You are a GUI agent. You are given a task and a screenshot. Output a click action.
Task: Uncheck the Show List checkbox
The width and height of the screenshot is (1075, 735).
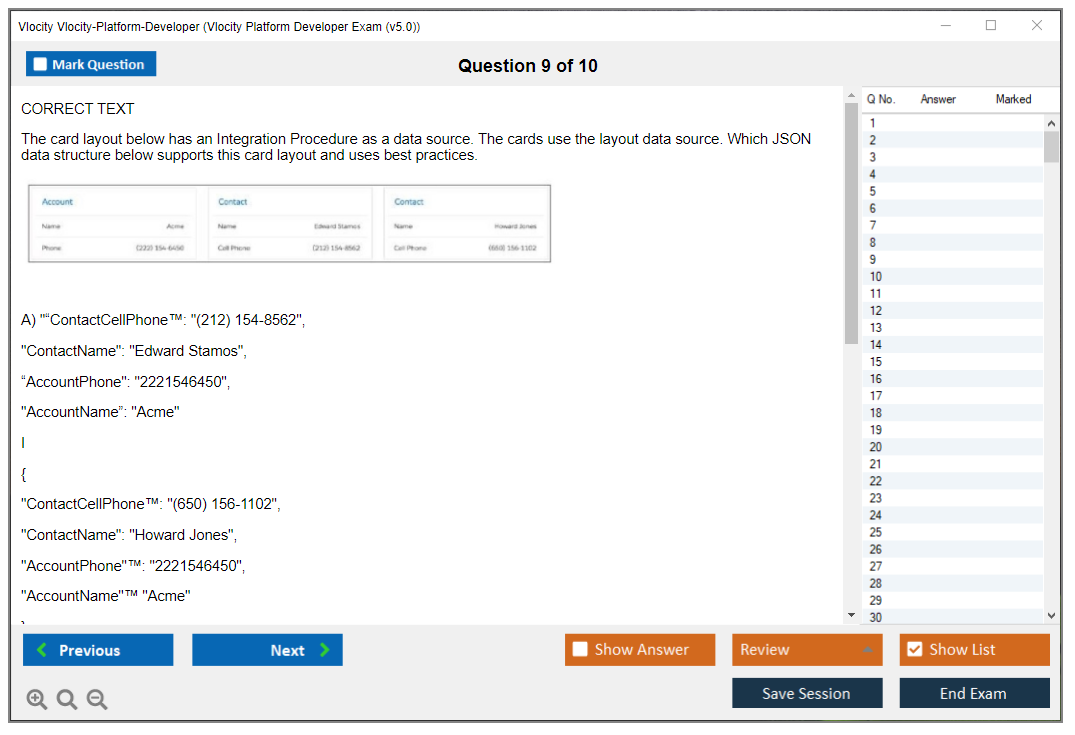[914, 650]
